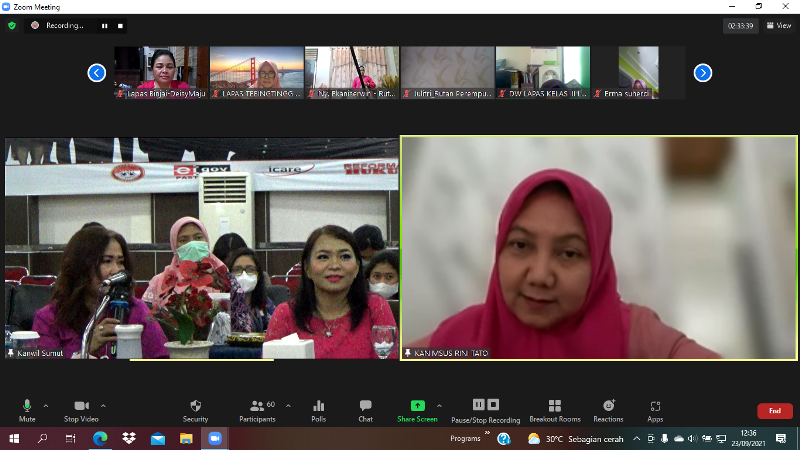Expand the Share Screen options arrow
This screenshot has height=450, width=800.
(x=439, y=405)
